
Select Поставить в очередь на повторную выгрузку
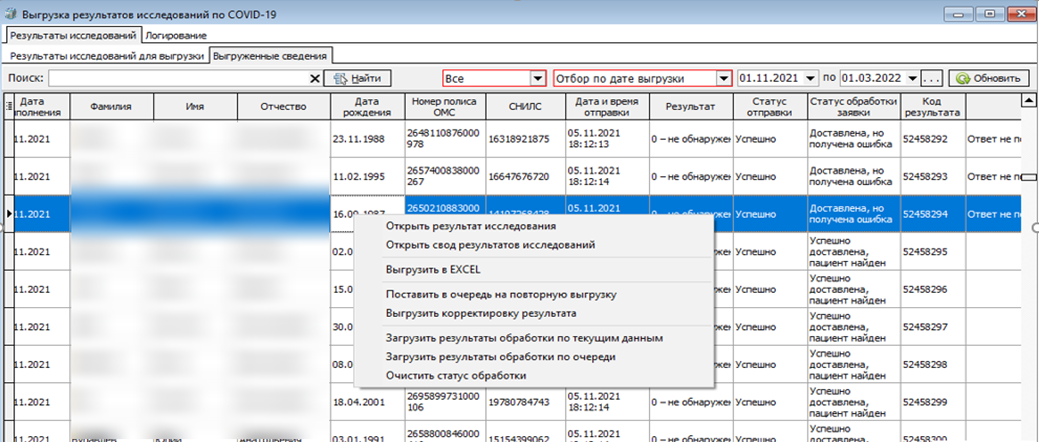(500, 295)
